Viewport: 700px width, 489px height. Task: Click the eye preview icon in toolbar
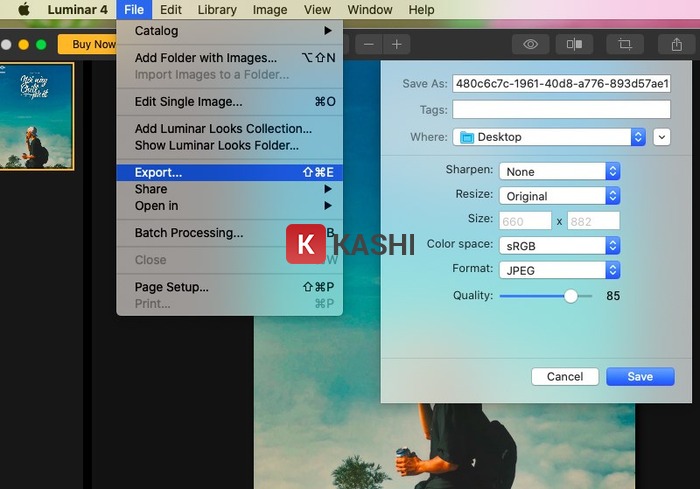[x=531, y=44]
